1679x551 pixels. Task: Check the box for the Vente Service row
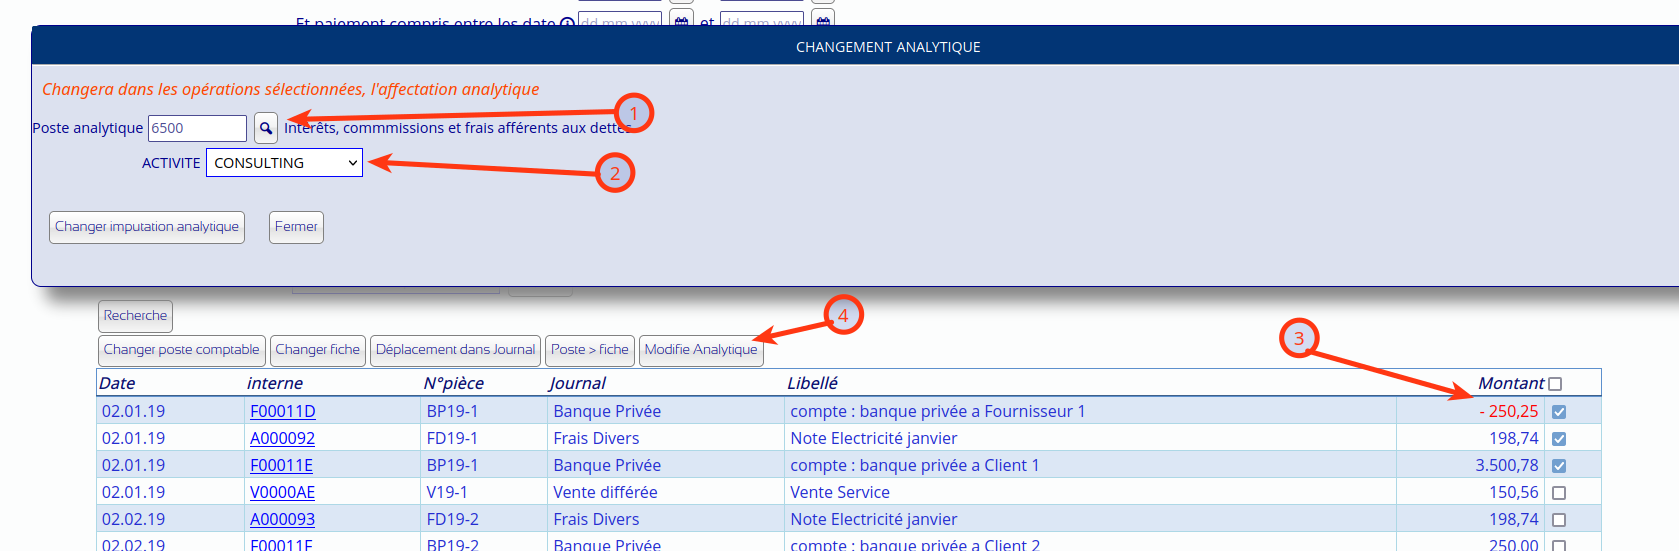[x=1558, y=493]
